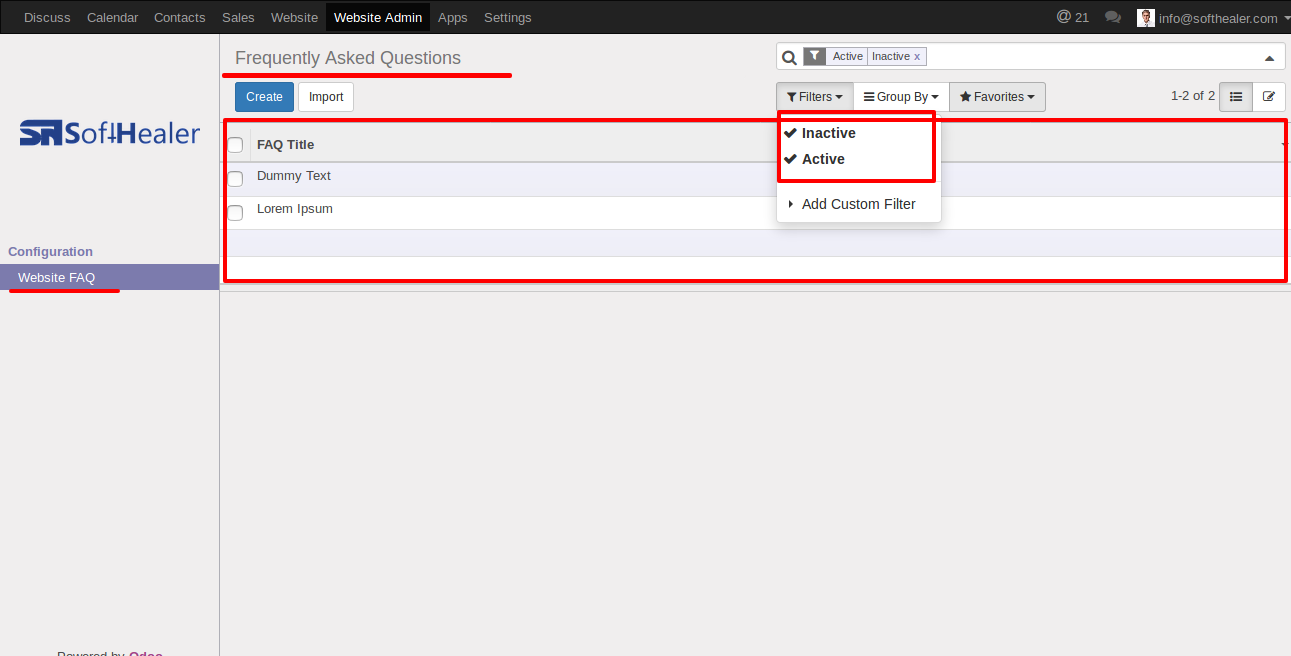Open the @ mentions notification counter

[1073, 17]
